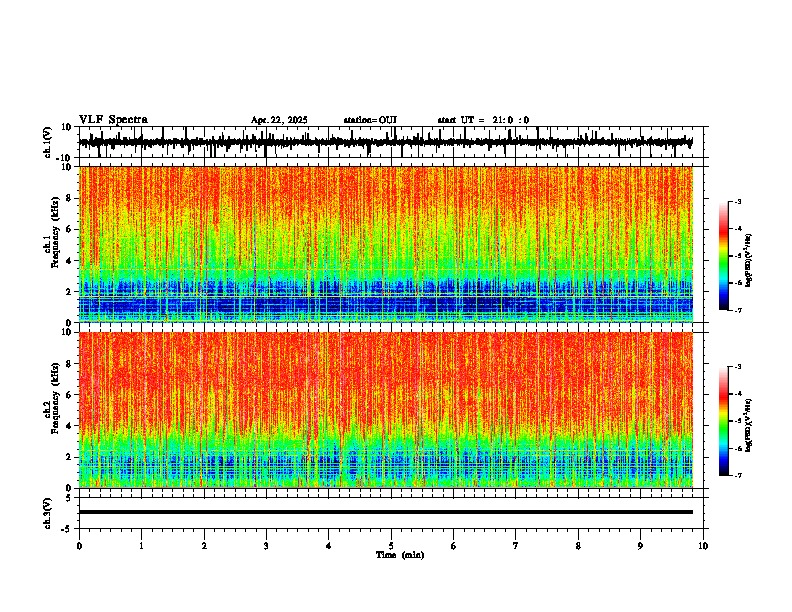Select the "start UT = 21: 0 : 0" text
Image resolution: width=792 pixels, height=612 pixels.
point(483,120)
